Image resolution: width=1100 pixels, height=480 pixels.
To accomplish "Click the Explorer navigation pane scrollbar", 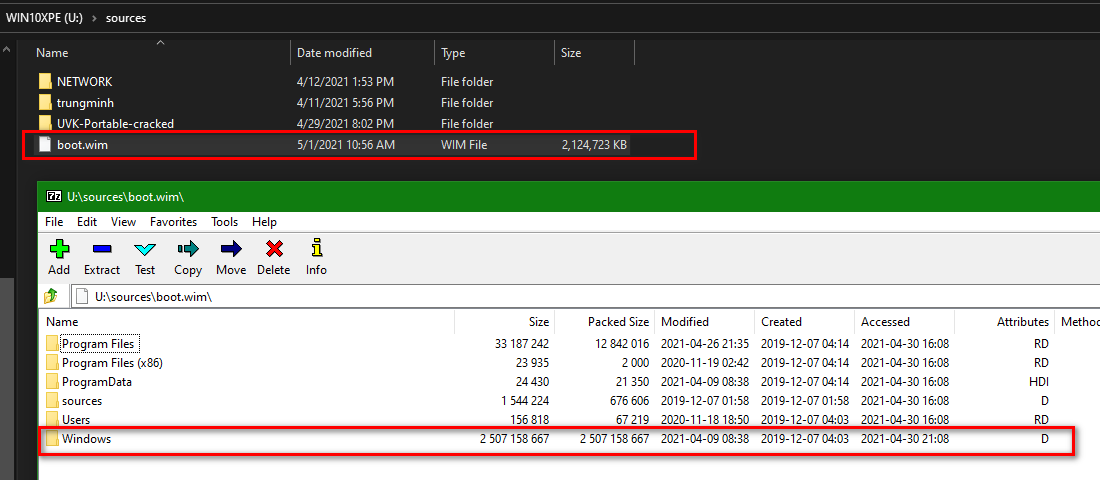I will coord(6,379).
